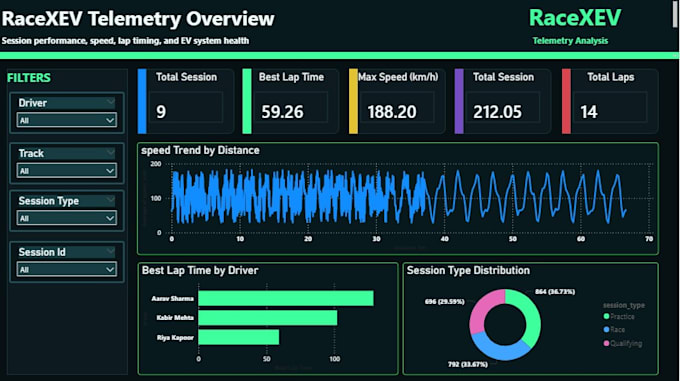Click the blue Race donut segment
680x381 pixels.
pyautogui.click(x=499, y=350)
